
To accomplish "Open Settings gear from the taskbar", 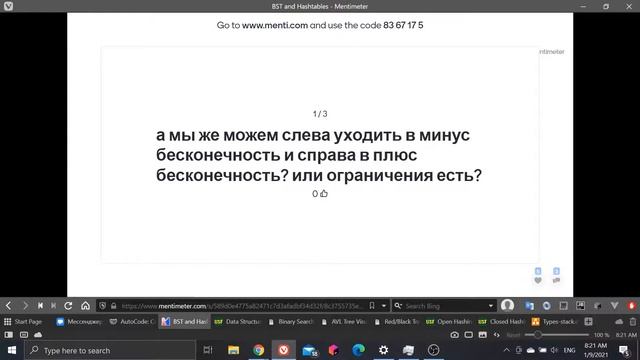I will (x=383, y=350).
